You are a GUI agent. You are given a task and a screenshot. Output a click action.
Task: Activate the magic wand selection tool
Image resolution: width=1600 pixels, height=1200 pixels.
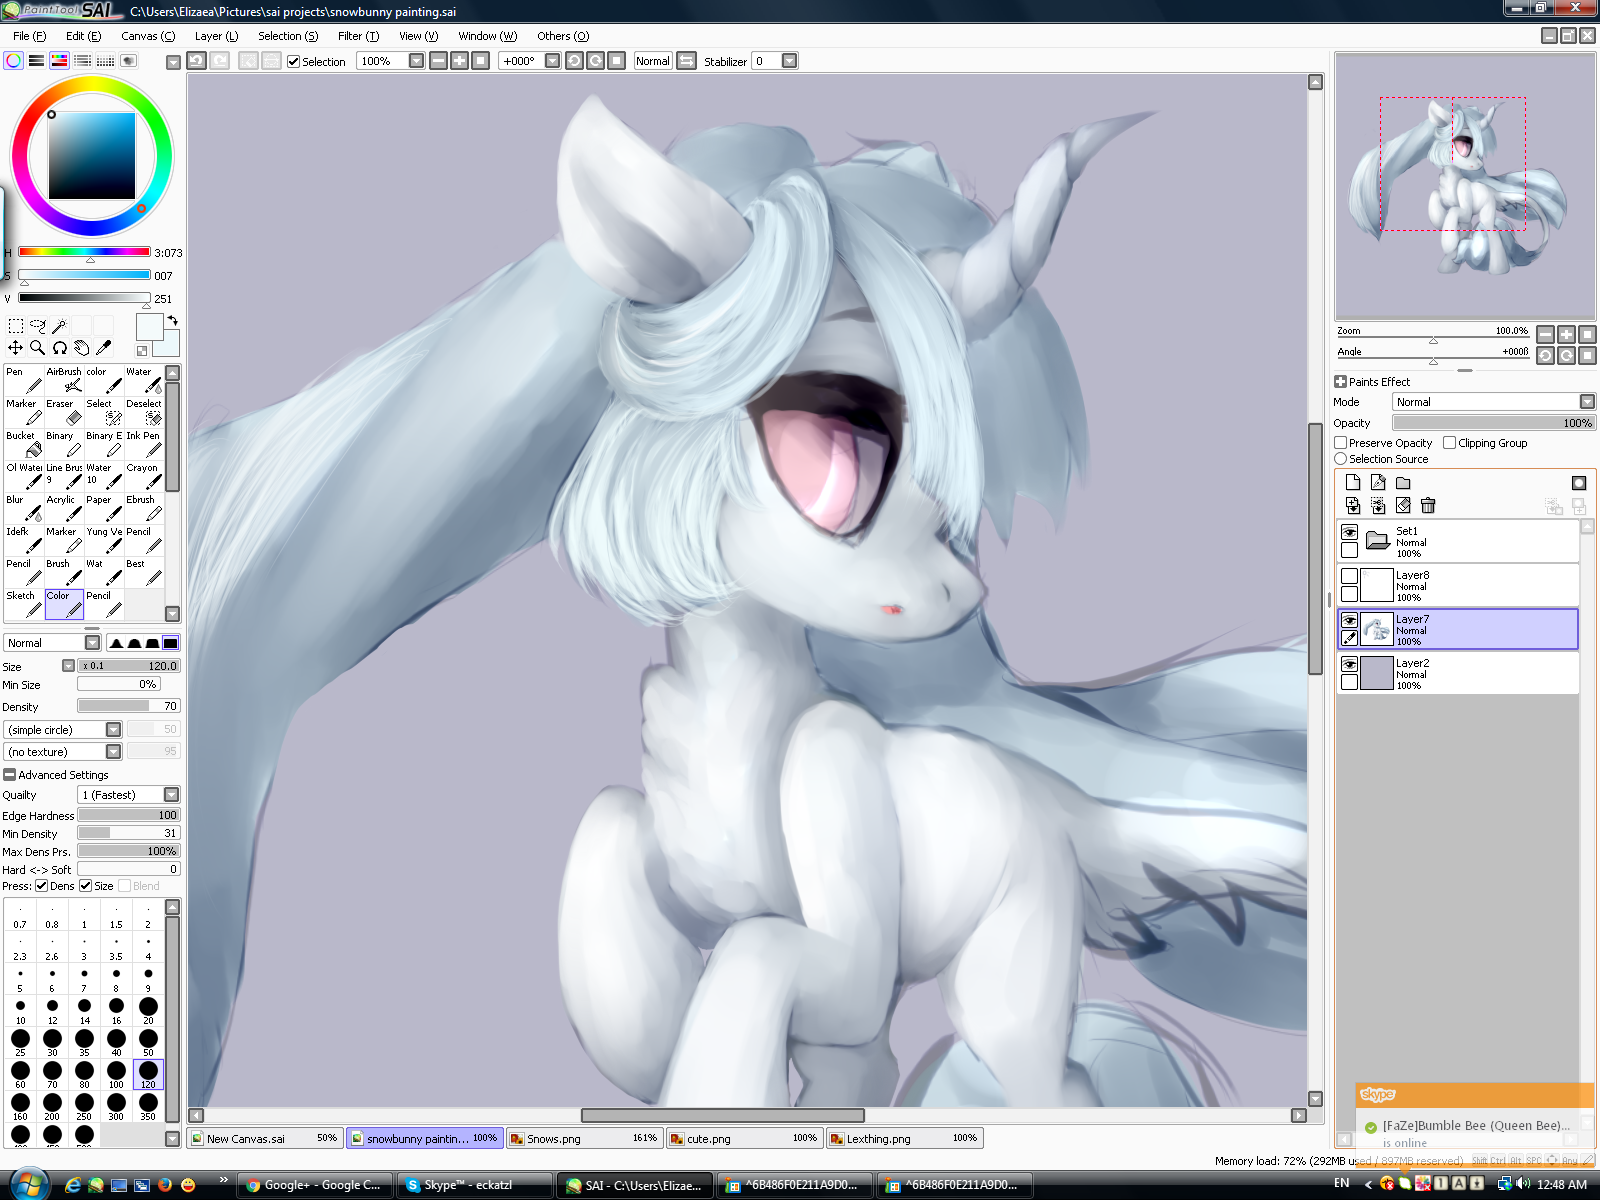coord(59,326)
